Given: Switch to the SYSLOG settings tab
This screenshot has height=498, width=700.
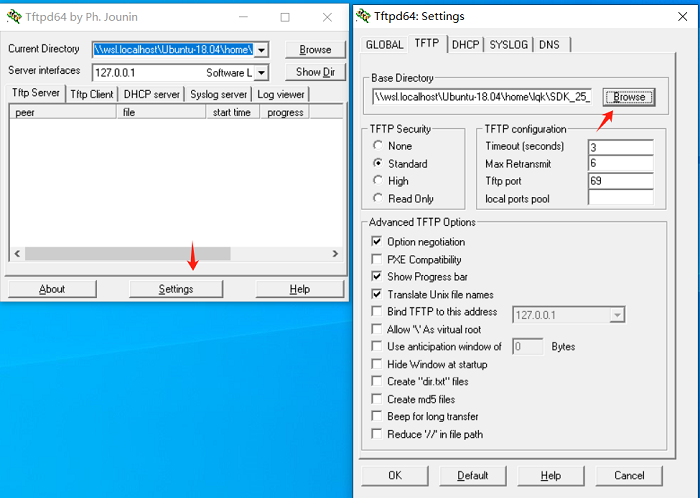Looking at the screenshot, I should (x=508, y=45).
